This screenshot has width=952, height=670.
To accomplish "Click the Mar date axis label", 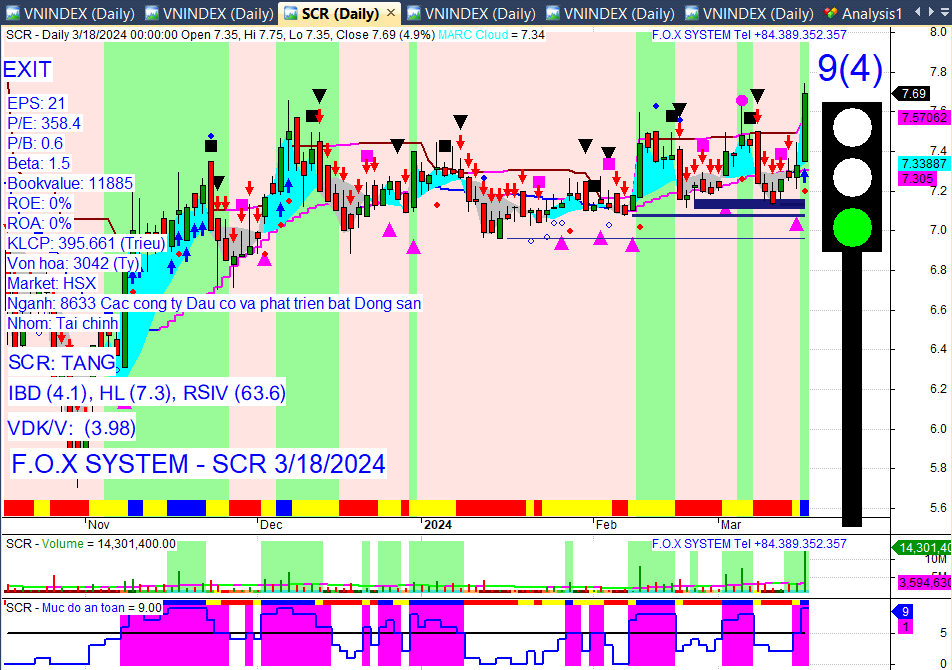I will (x=731, y=525).
